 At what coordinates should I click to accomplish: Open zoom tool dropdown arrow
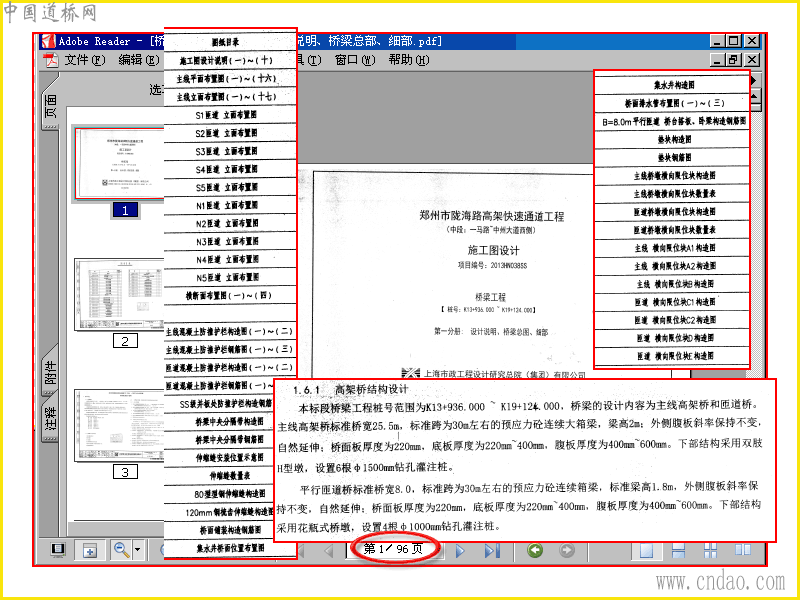click(138, 550)
